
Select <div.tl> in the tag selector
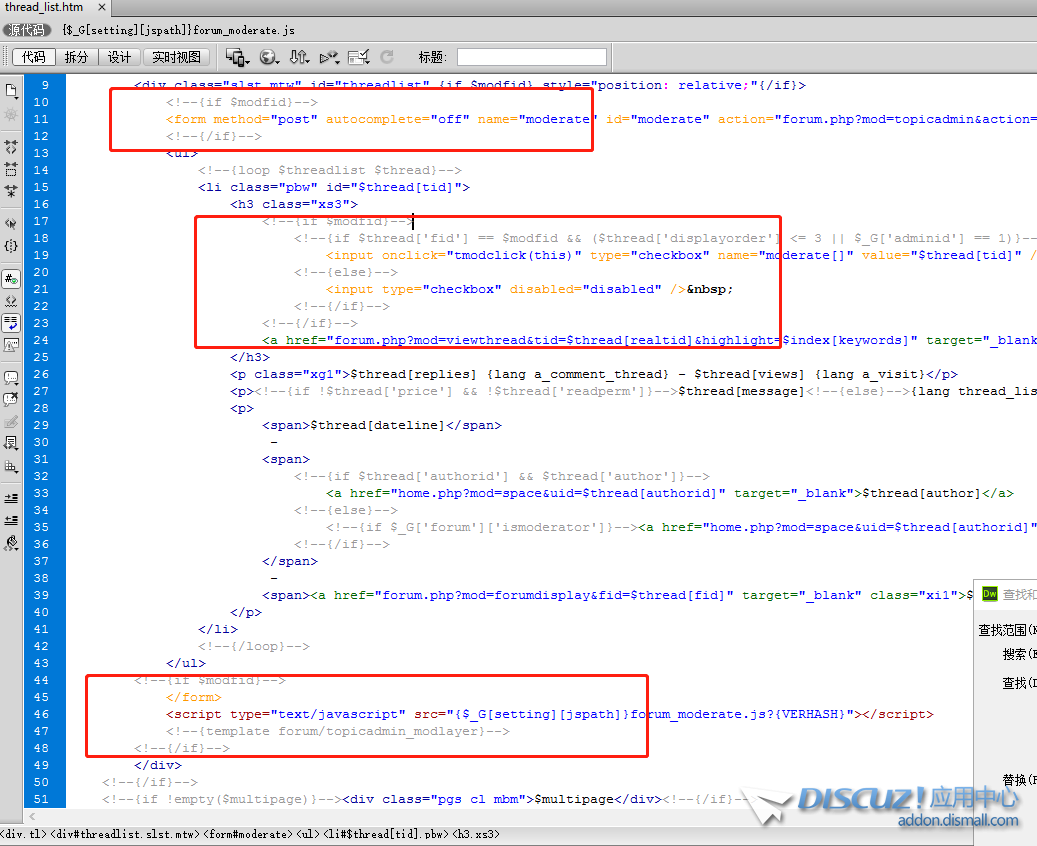pos(22,834)
